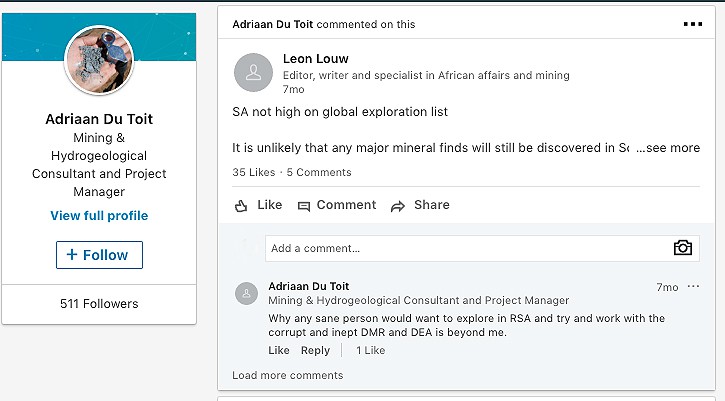This screenshot has height=401, width=725.
Task: Click the Comment speech bubble icon
Action: [x=304, y=206]
